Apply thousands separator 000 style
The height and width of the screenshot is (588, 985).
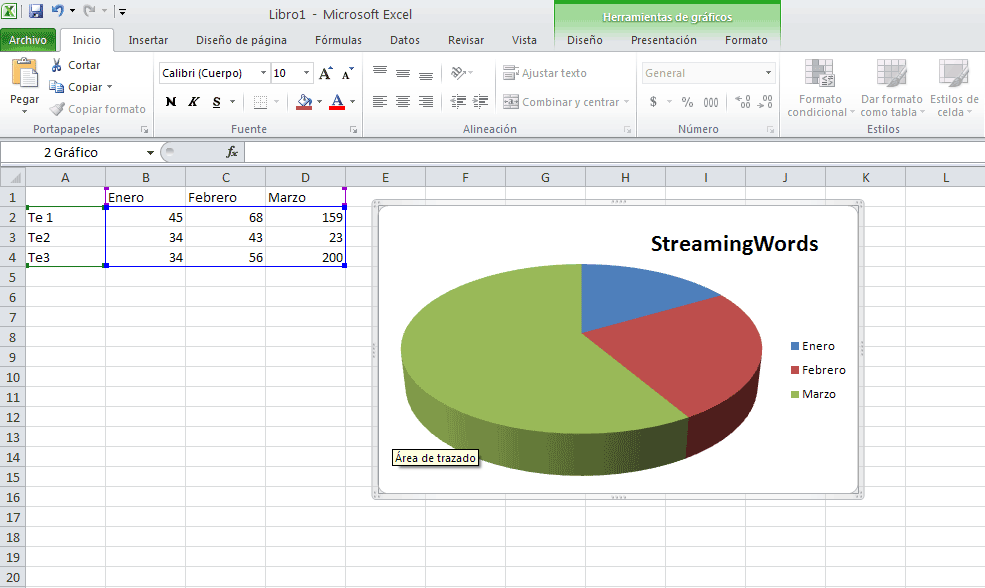point(710,102)
